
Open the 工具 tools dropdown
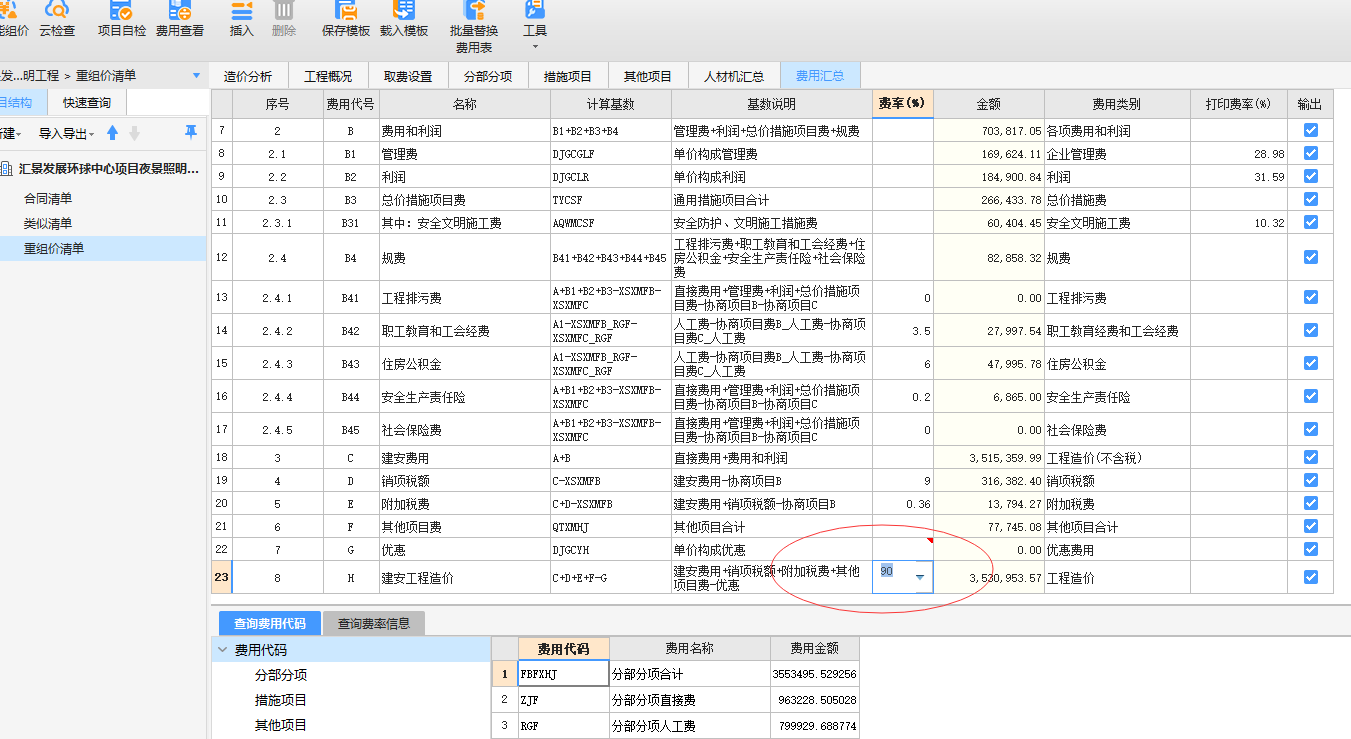pos(535,27)
